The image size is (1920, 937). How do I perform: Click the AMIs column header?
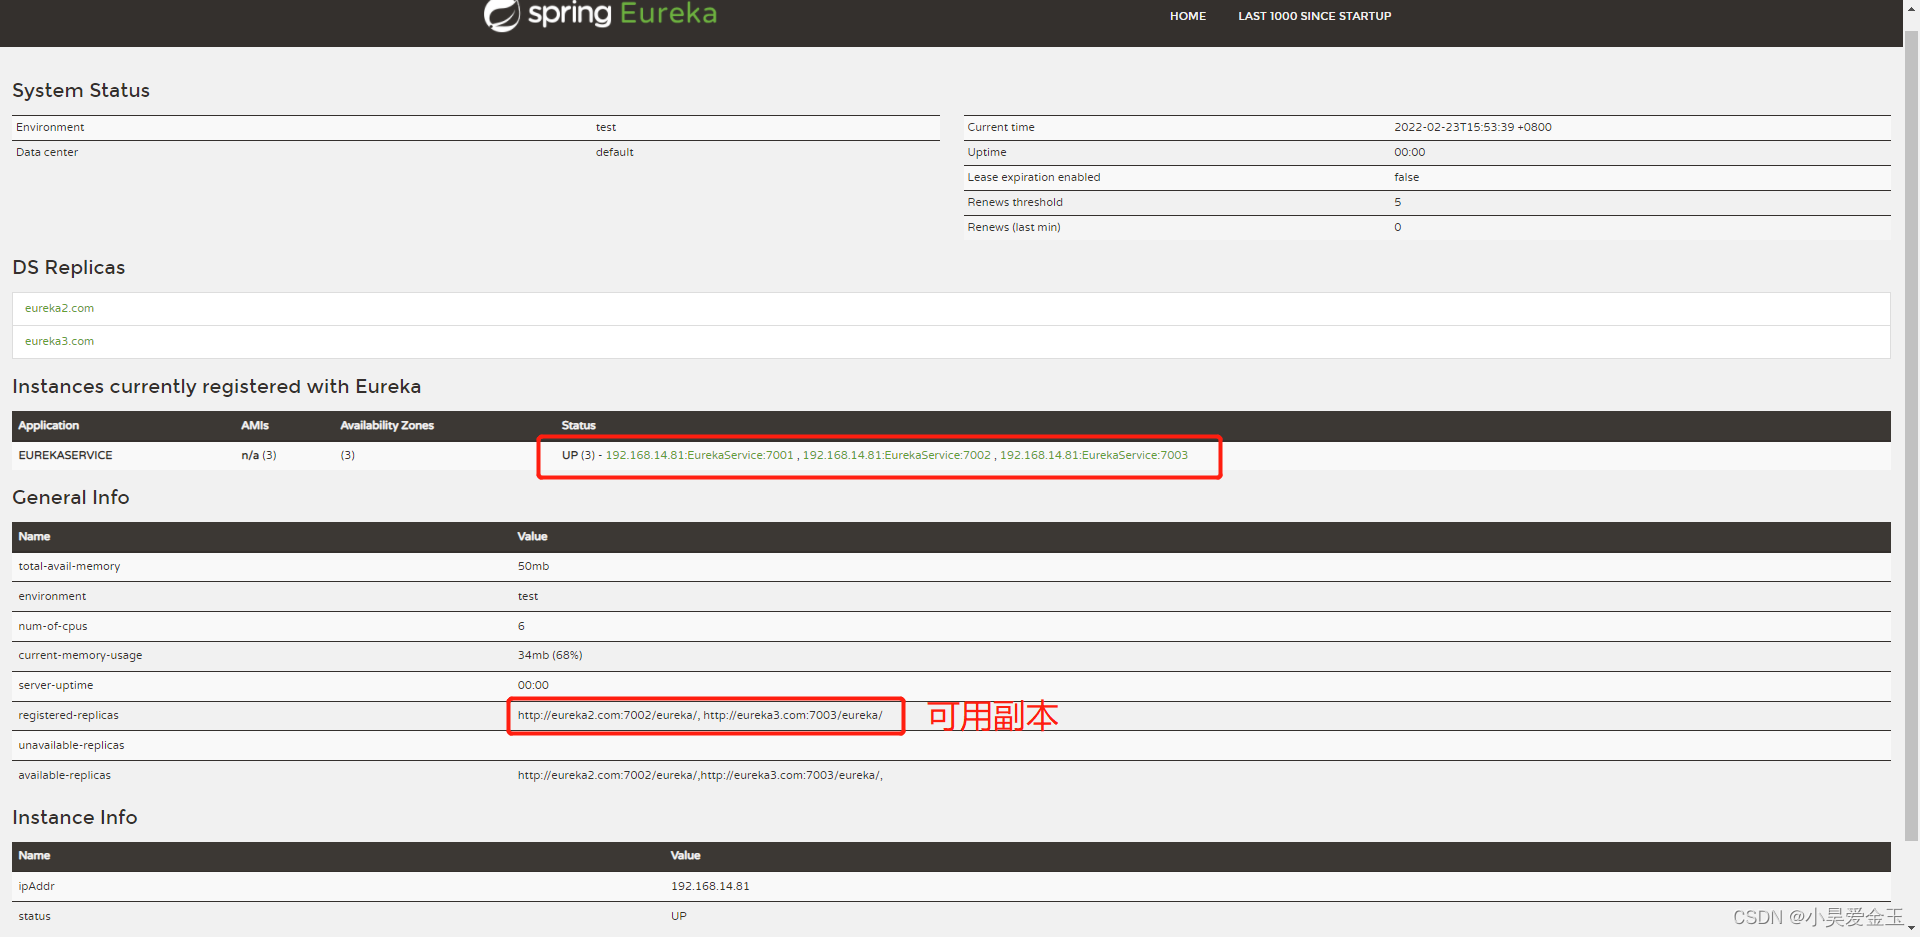point(255,425)
